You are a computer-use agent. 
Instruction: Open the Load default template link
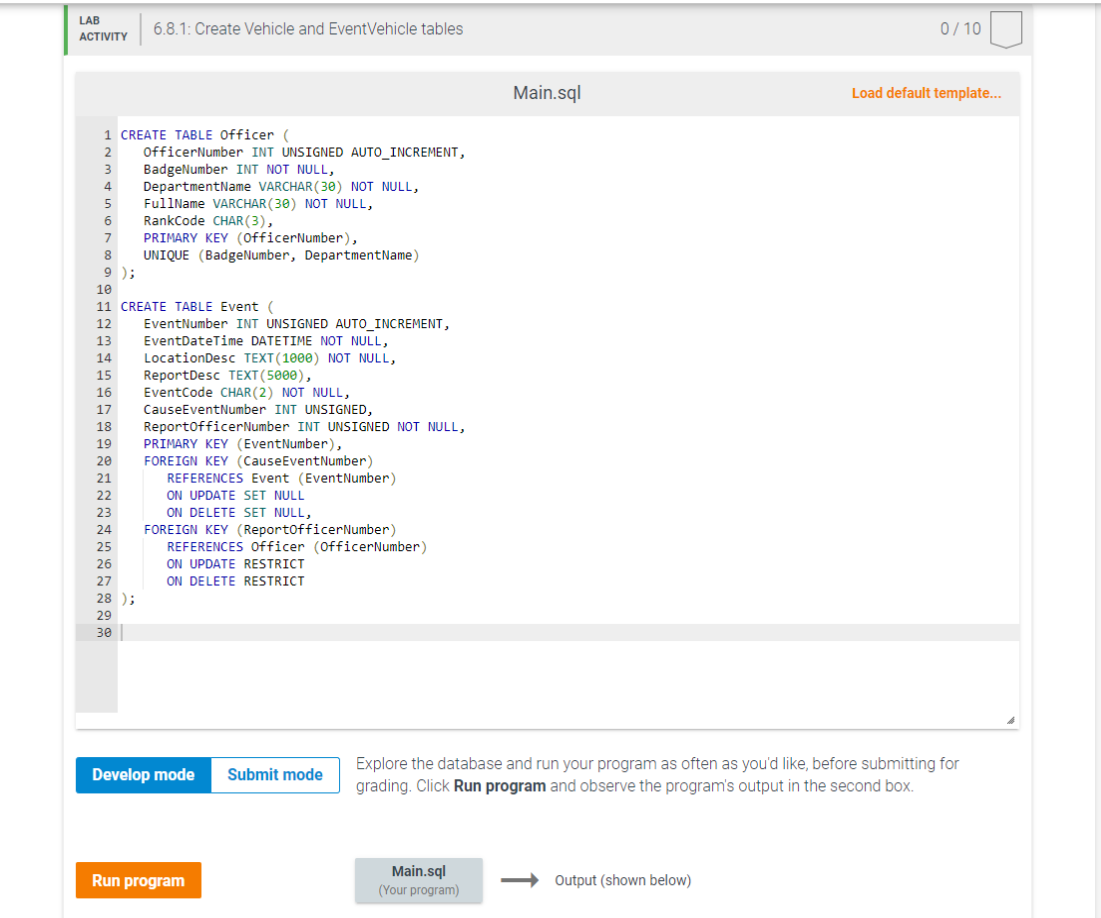coord(925,92)
